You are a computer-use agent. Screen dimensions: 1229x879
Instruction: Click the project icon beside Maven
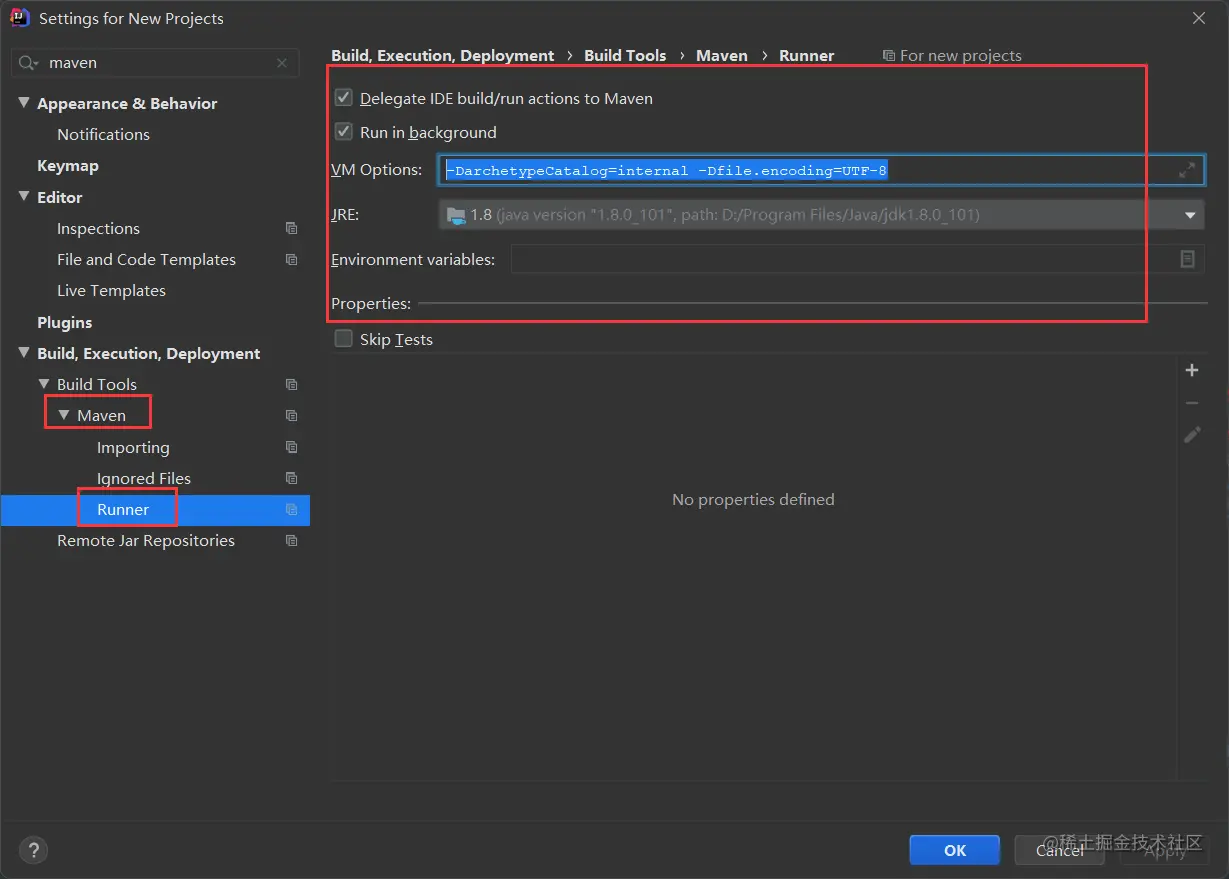(291, 416)
